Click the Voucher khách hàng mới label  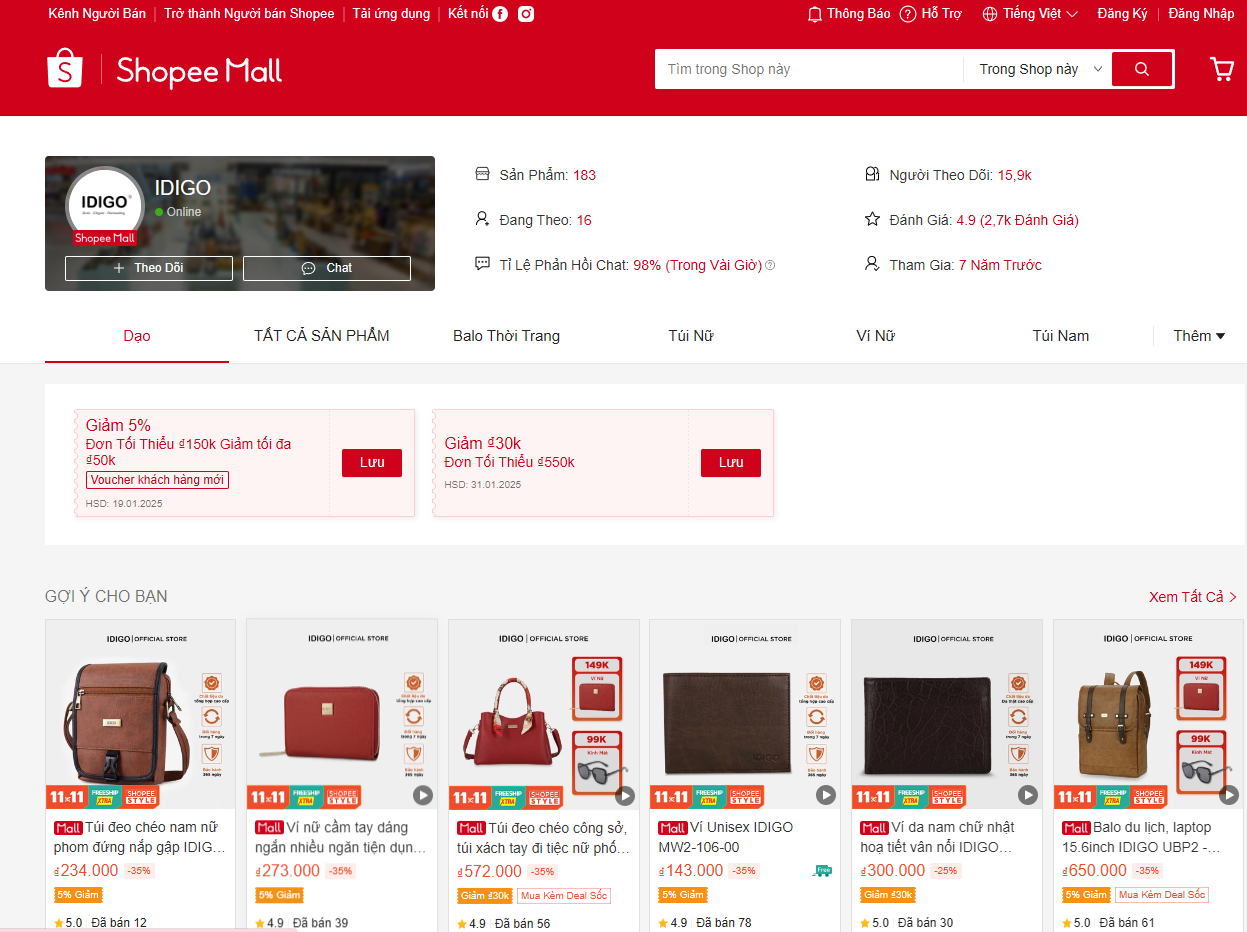point(157,480)
